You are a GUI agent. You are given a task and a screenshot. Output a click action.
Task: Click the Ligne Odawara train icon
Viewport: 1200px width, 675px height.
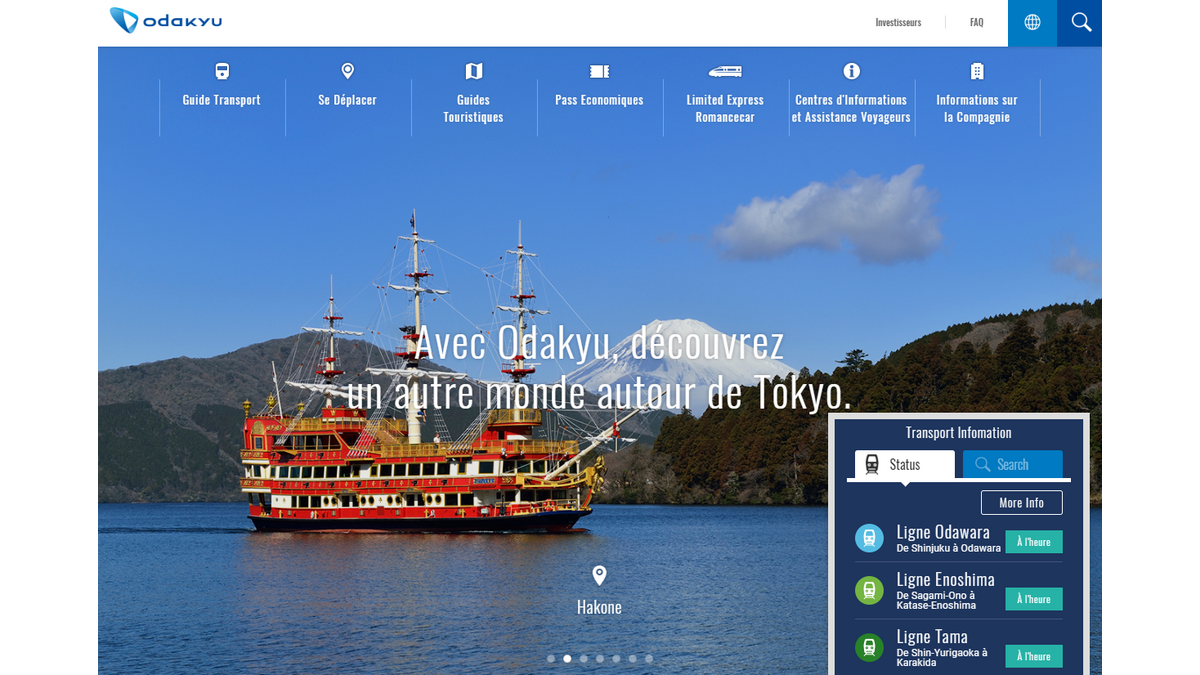[x=869, y=538]
